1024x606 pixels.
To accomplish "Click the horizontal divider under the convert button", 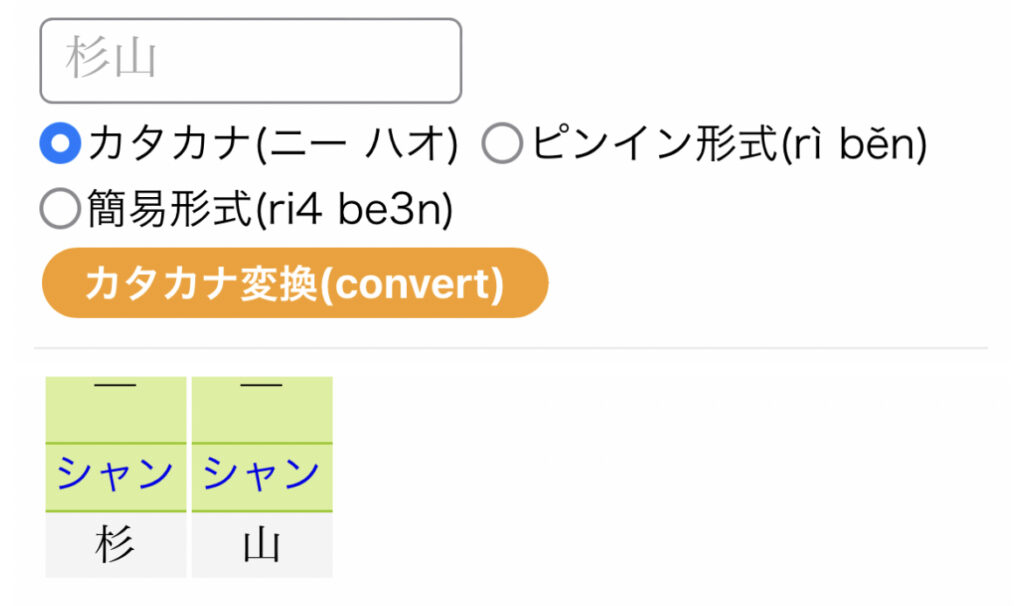I will pyautogui.click(x=510, y=348).
